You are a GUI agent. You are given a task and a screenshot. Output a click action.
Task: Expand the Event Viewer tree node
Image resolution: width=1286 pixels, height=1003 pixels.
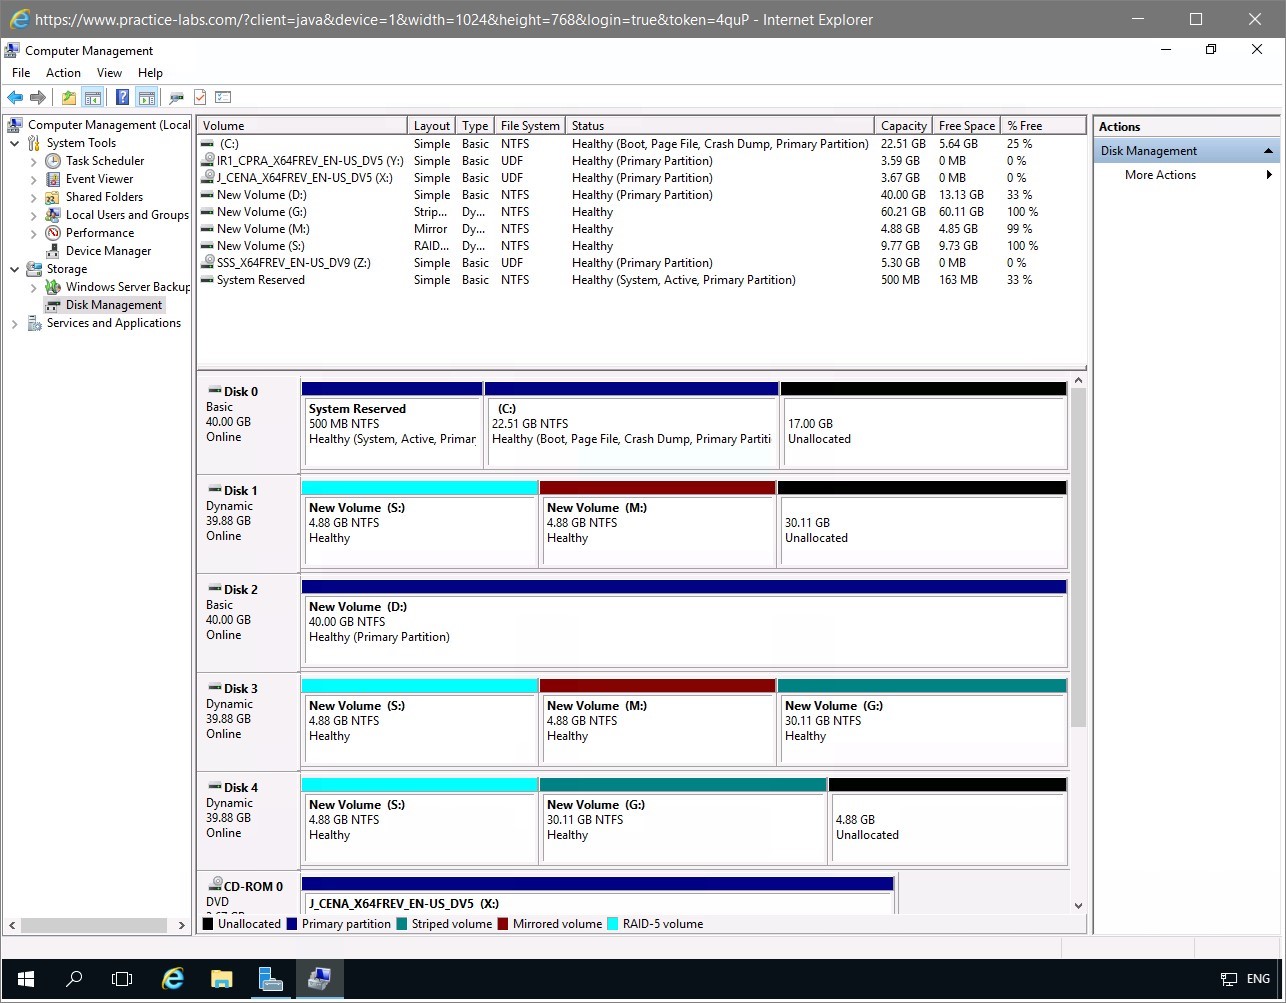(34, 180)
